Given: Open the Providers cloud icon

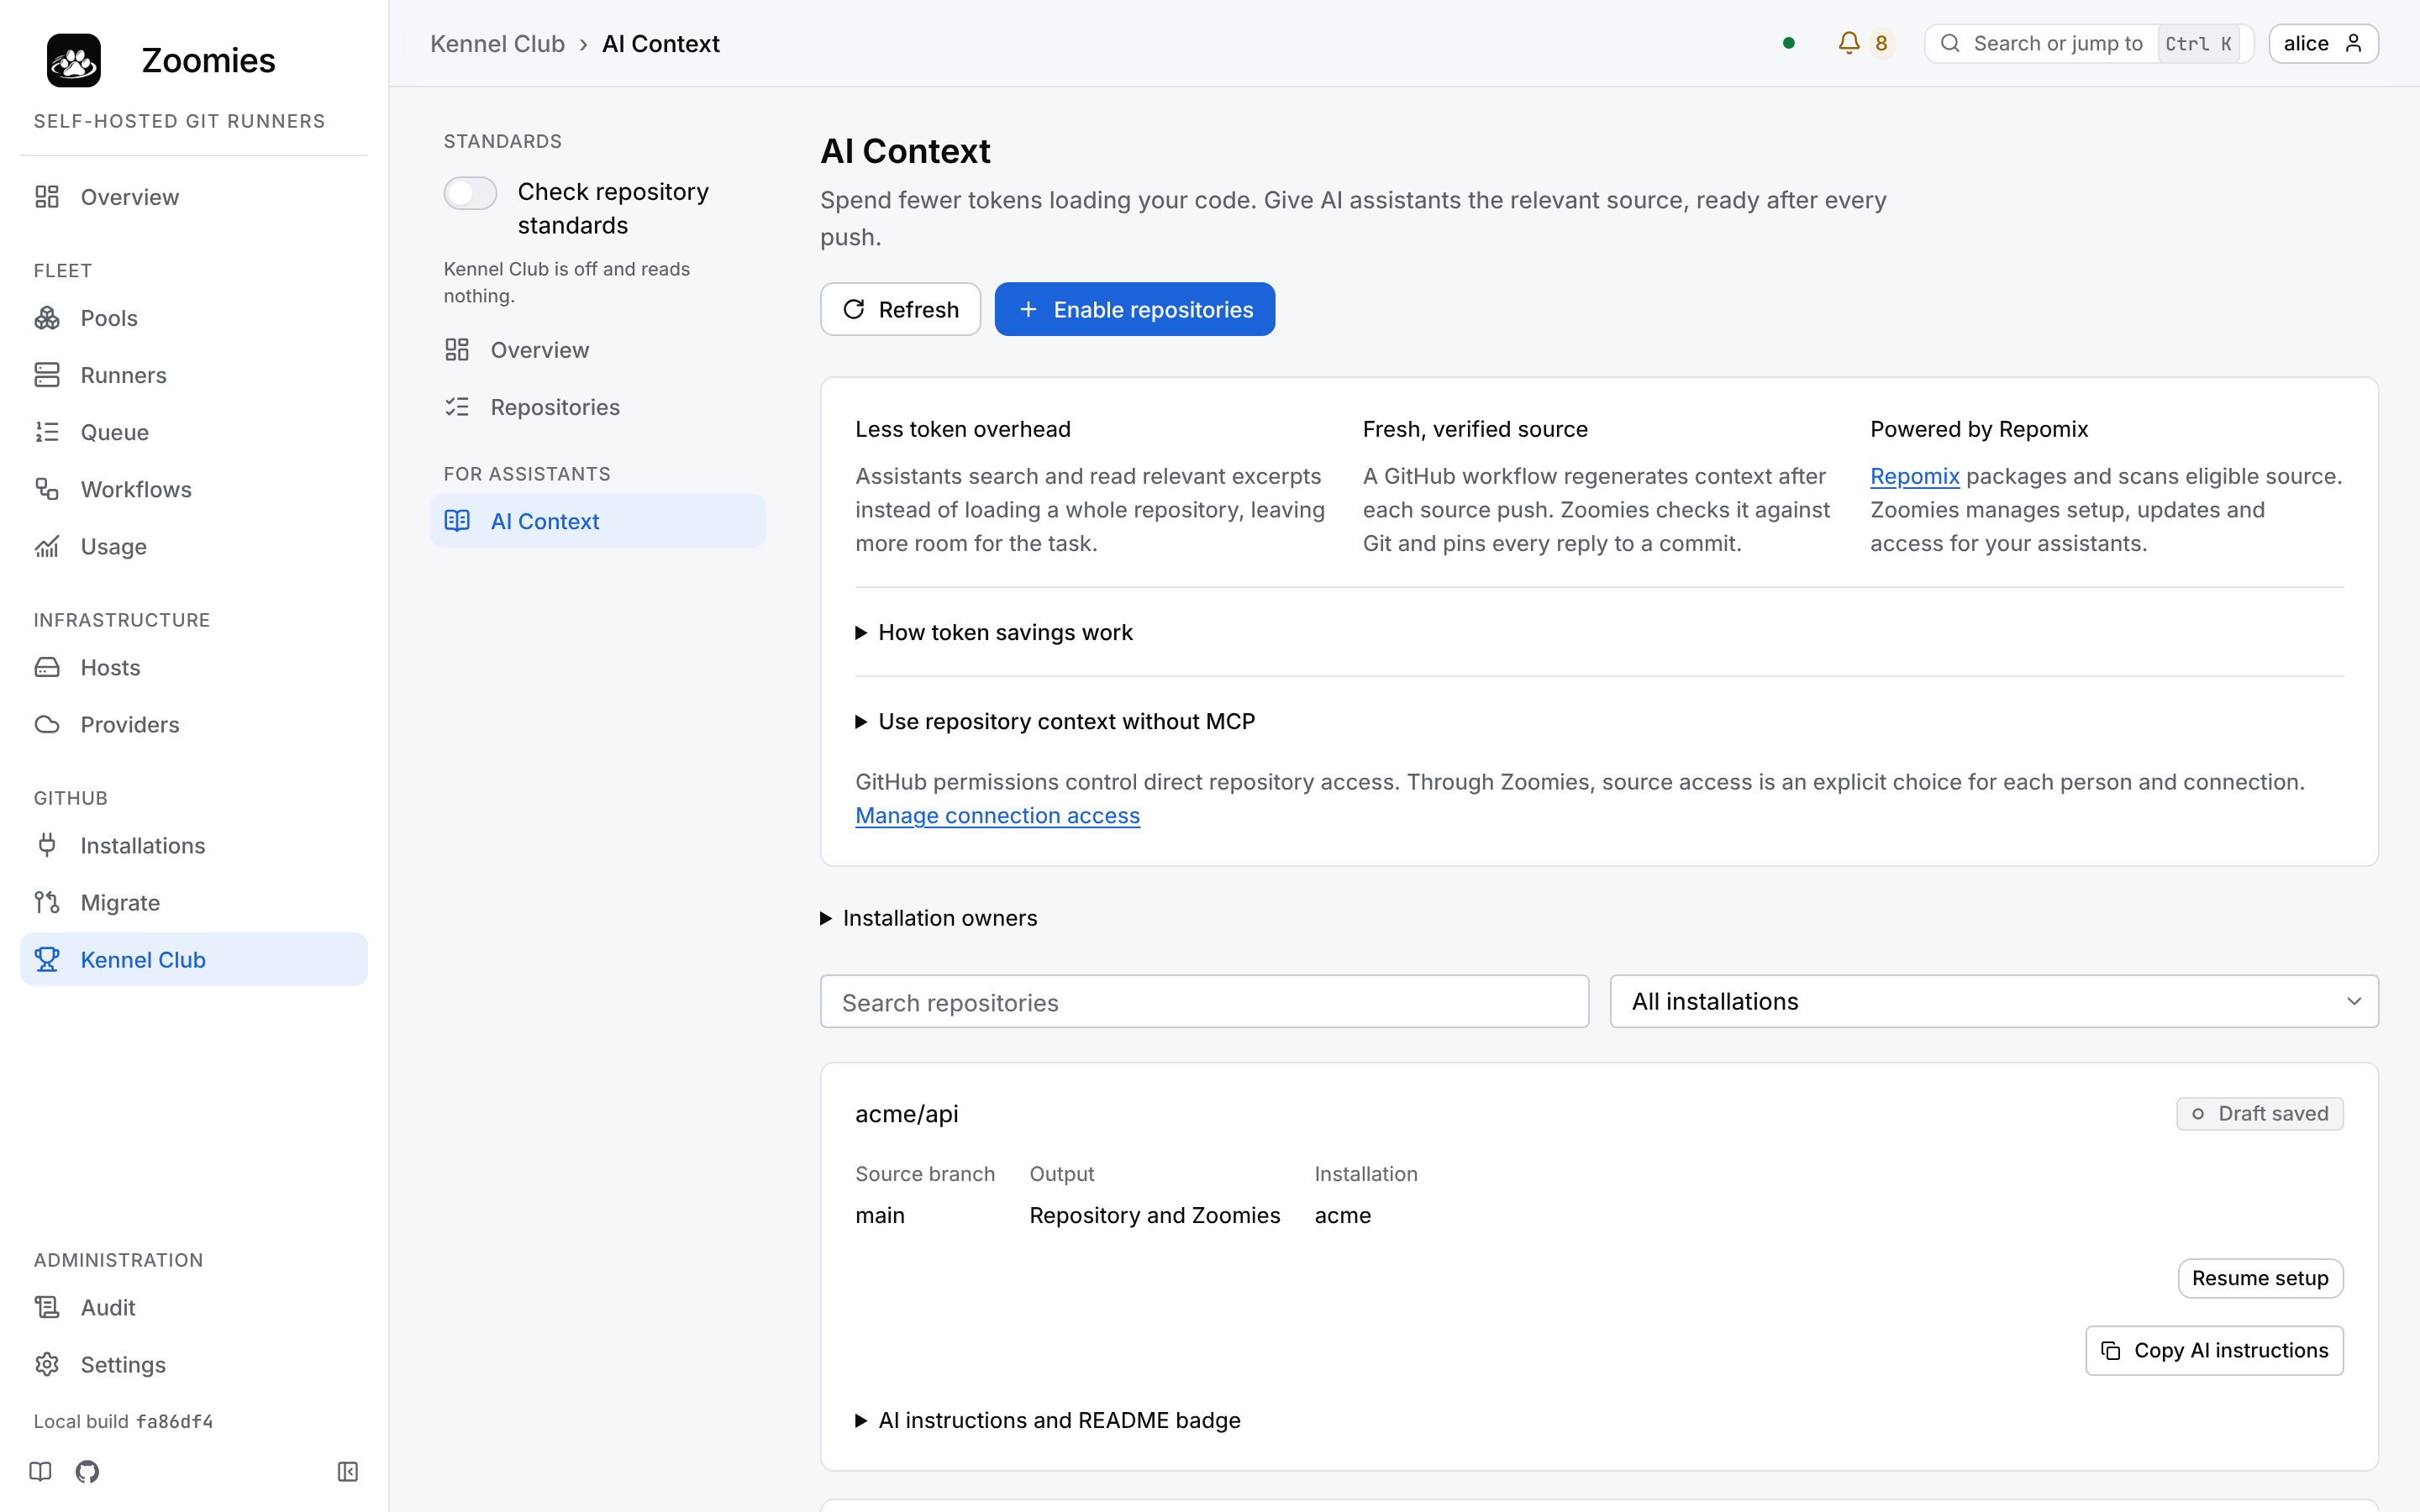Looking at the screenshot, I should [x=47, y=724].
